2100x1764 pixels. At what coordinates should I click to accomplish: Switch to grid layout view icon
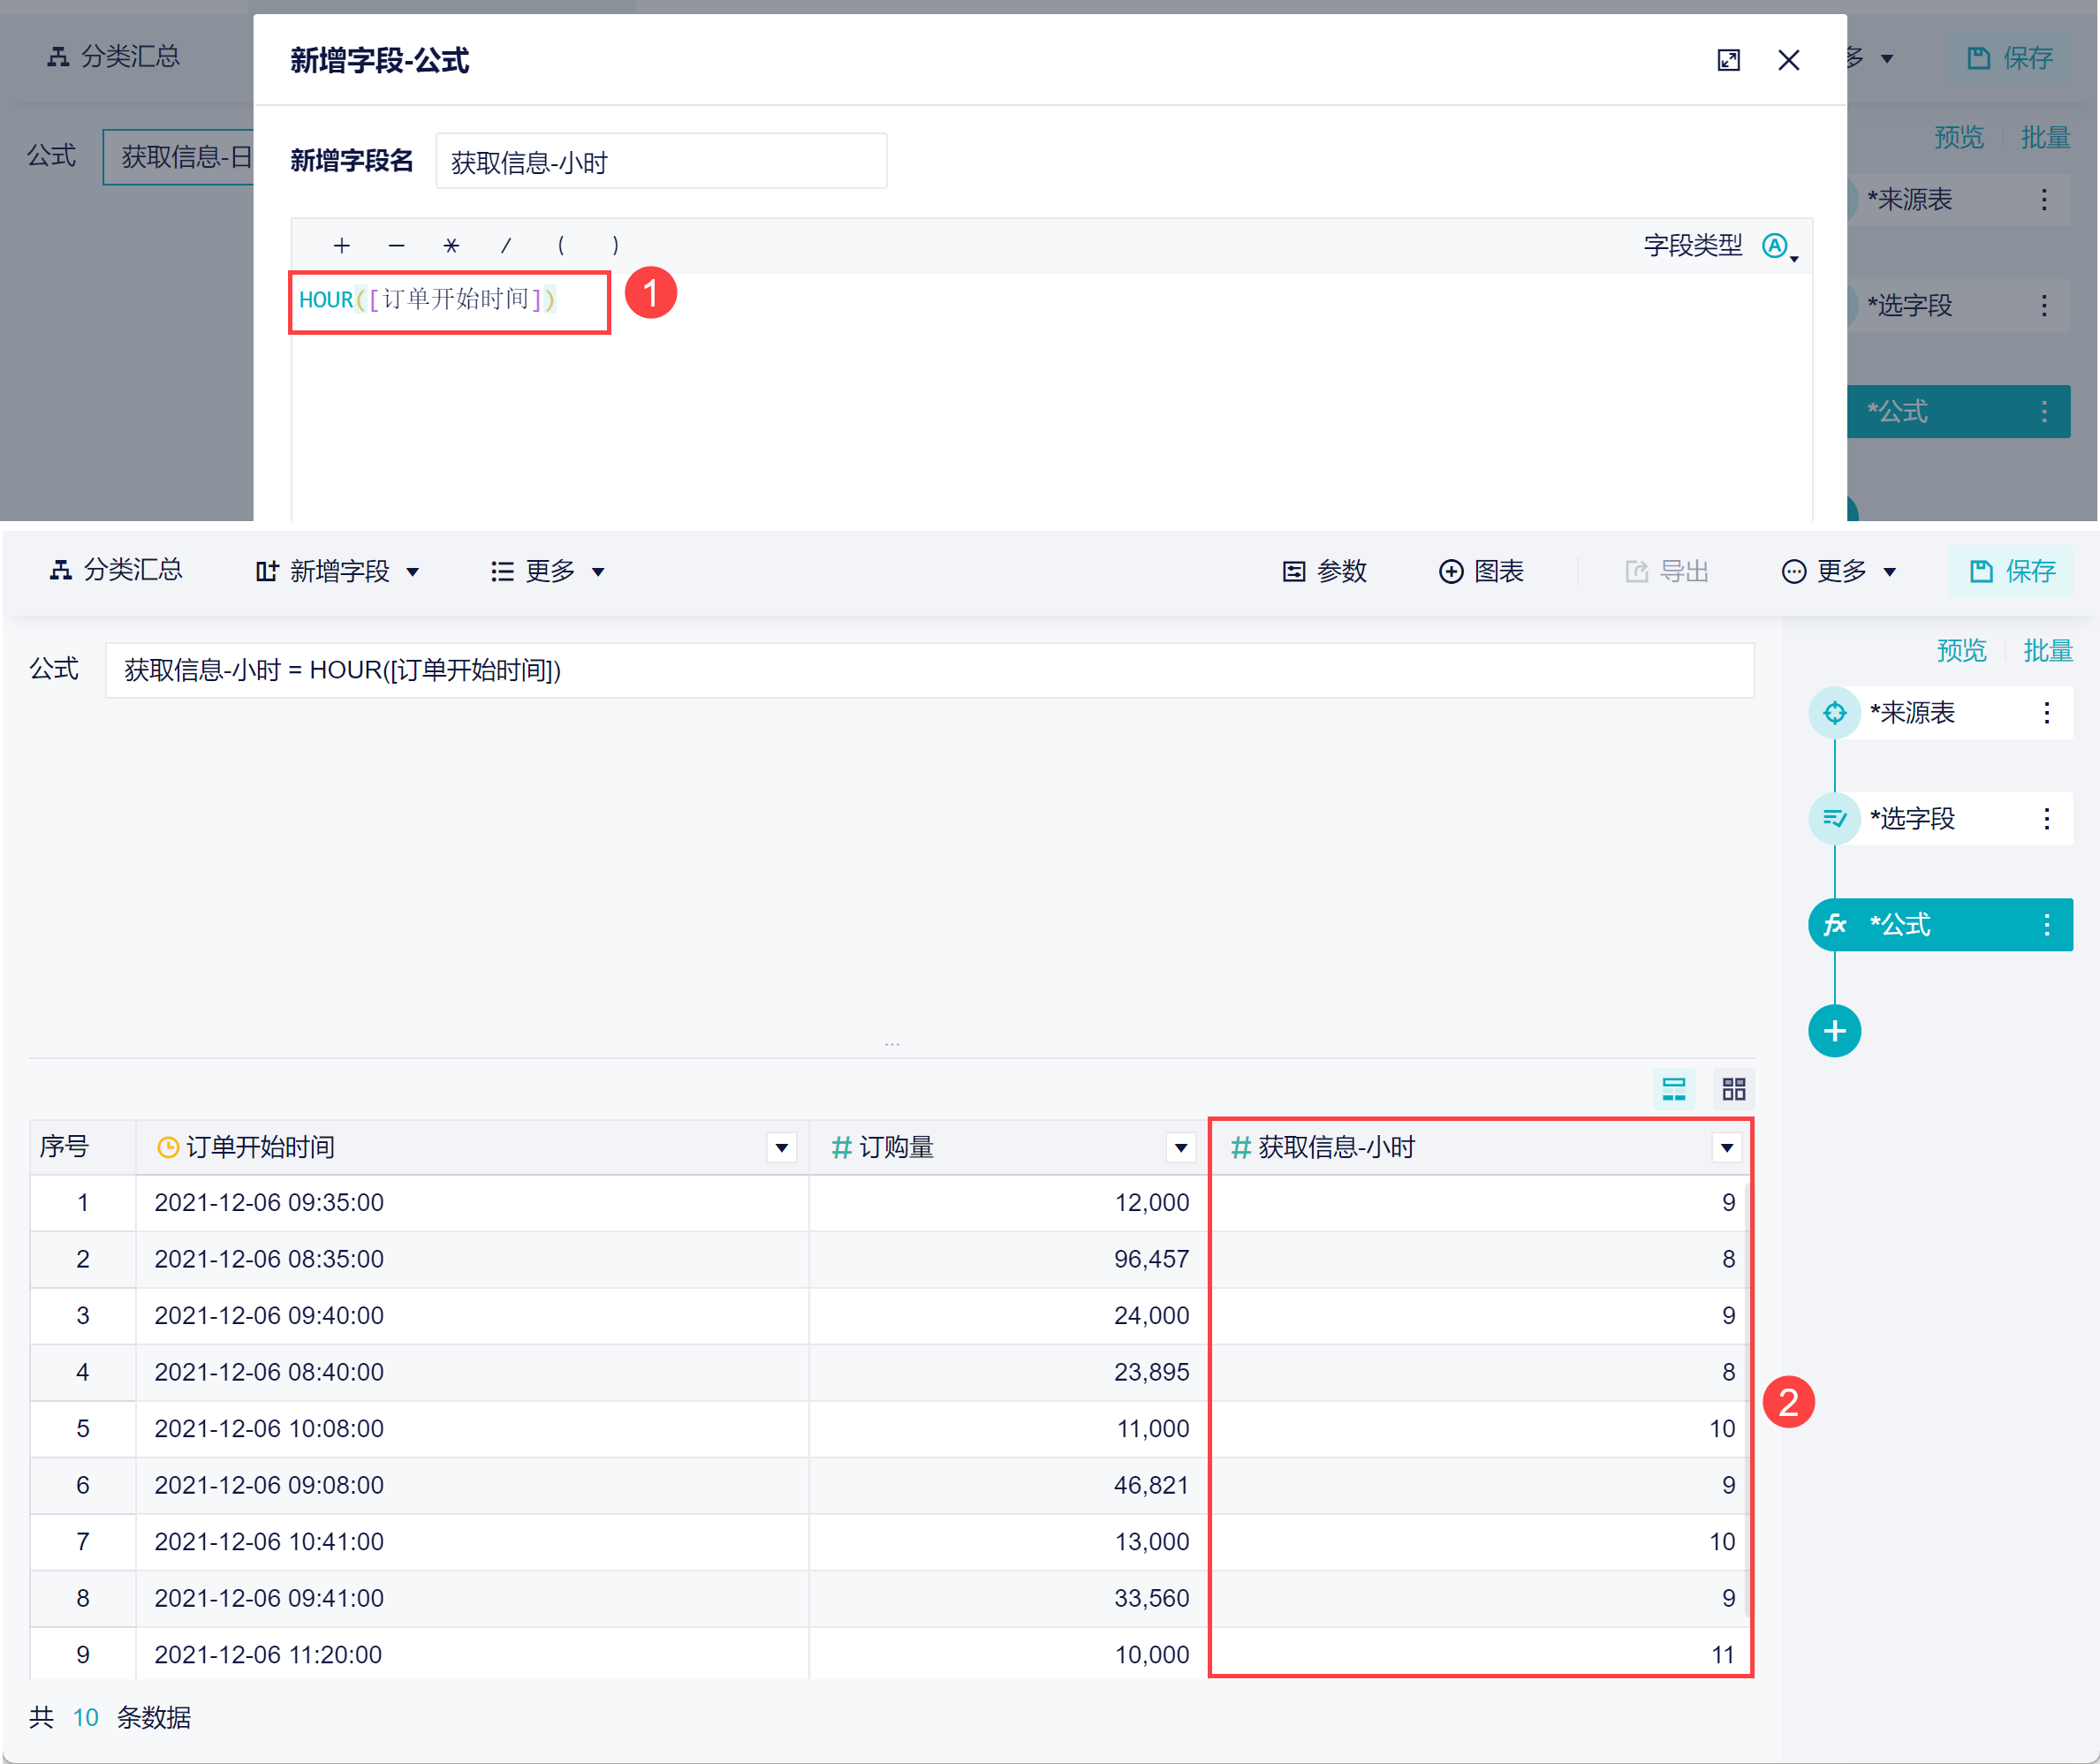1733,1088
